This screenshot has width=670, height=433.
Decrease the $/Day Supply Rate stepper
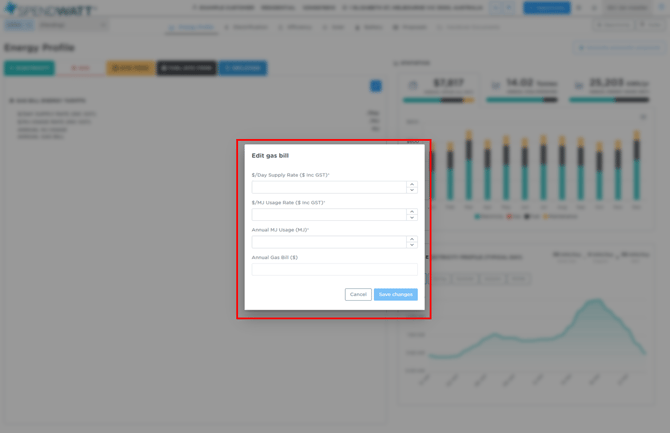[411, 190]
